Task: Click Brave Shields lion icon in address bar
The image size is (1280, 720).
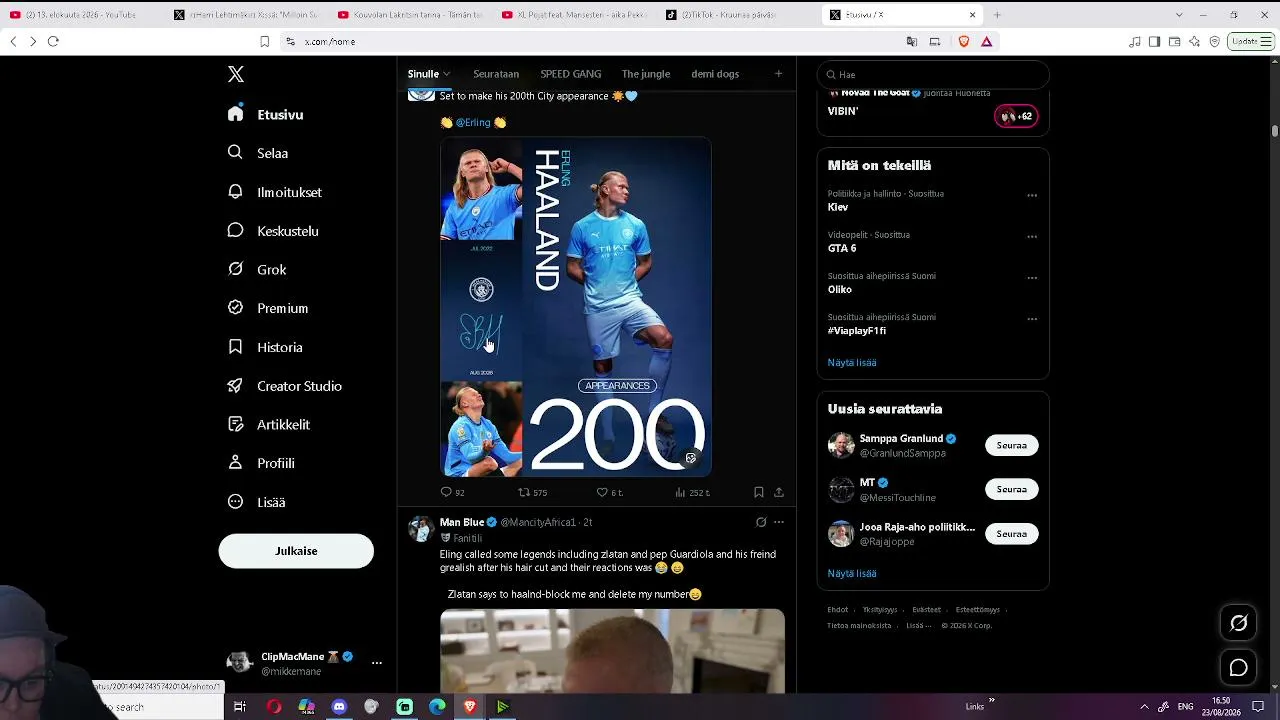Action: pyautogui.click(x=964, y=41)
